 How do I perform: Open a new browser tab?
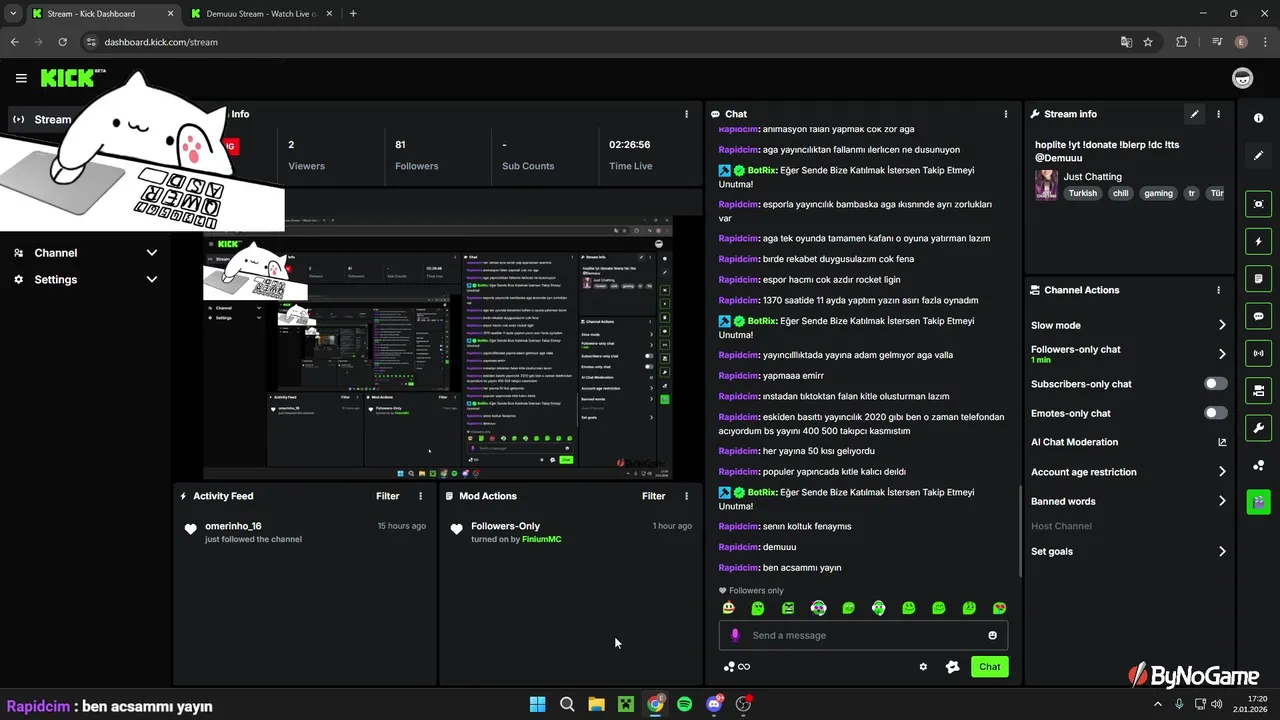tap(353, 14)
